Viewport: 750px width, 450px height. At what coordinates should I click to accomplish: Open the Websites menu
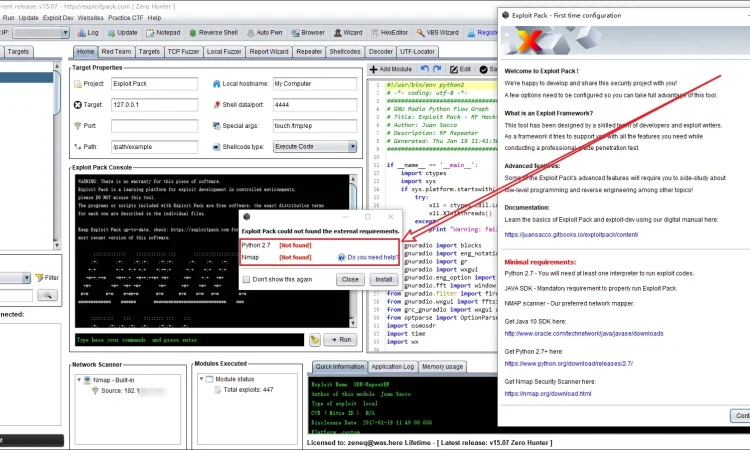coord(90,18)
